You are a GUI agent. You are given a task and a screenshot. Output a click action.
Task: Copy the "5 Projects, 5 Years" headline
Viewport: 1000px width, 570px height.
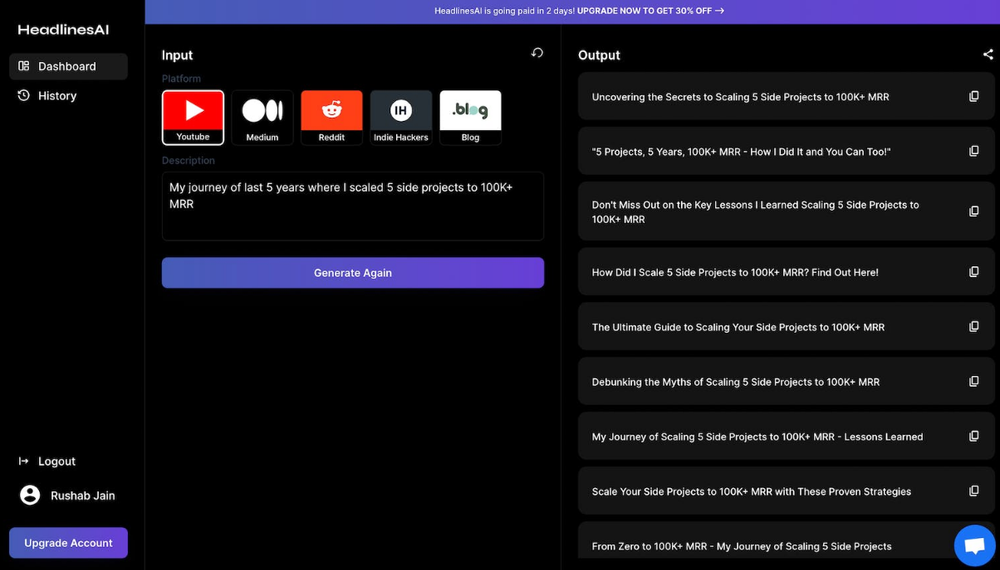tap(974, 151)
